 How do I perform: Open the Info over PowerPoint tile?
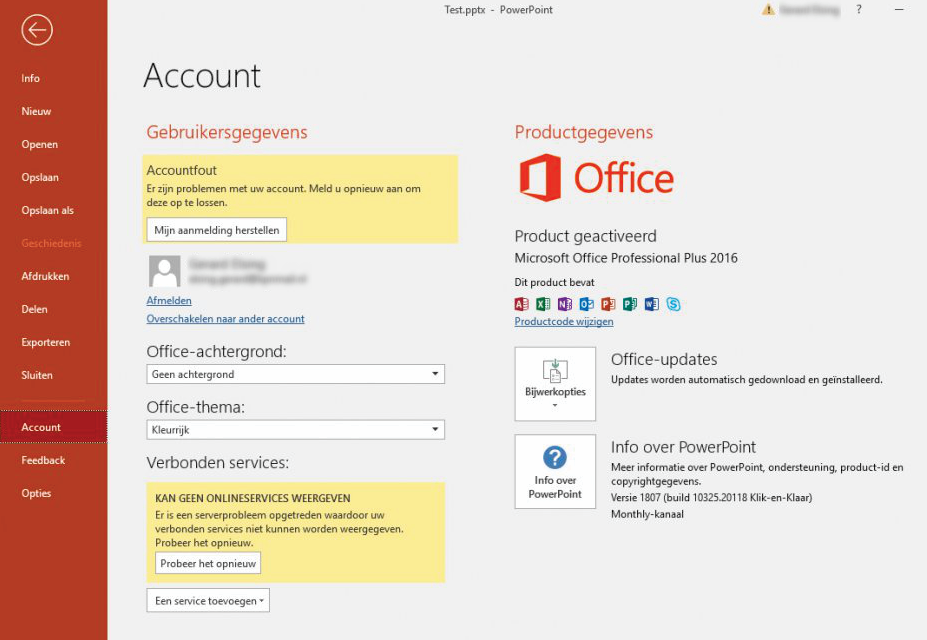555,471
